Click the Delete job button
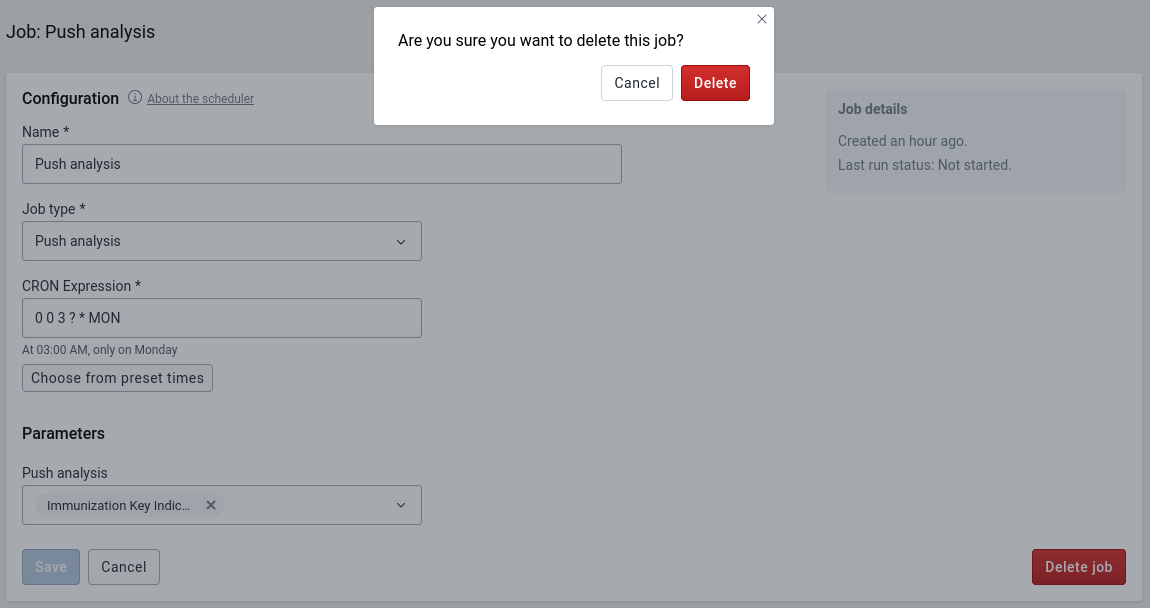The height and width of the screenshot is (608, 1150). point(1079,567)
